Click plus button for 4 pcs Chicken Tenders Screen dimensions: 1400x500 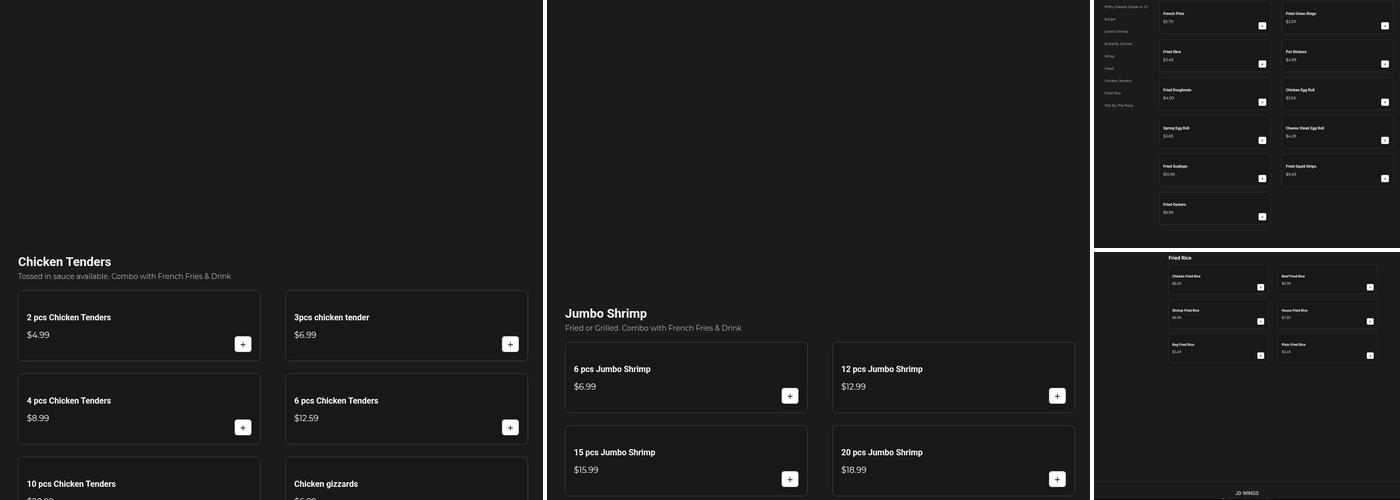(x=243, y=427)
